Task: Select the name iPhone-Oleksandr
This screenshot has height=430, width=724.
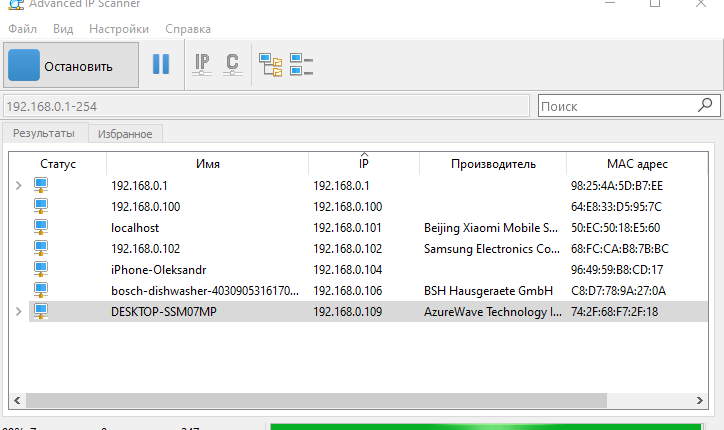Action: click(158, 270)
